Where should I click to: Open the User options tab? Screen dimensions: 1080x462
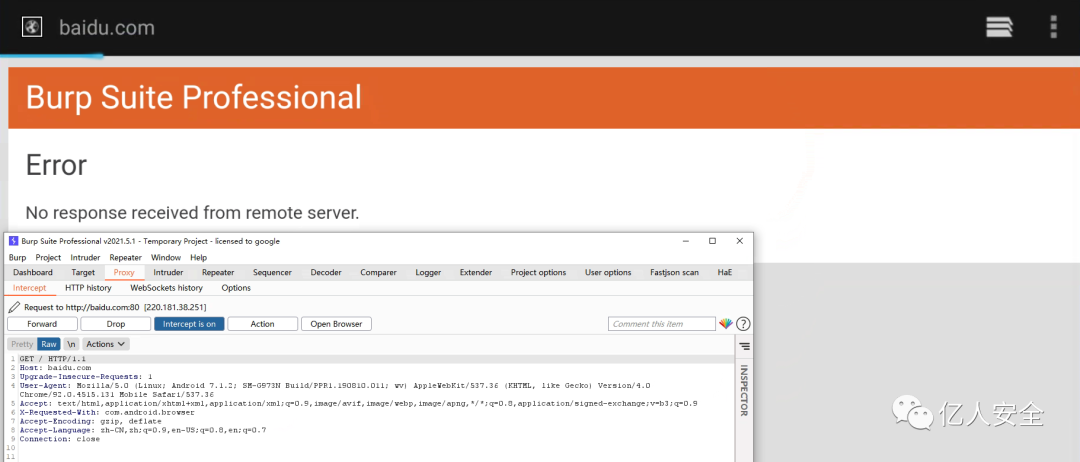click(608, 273)
